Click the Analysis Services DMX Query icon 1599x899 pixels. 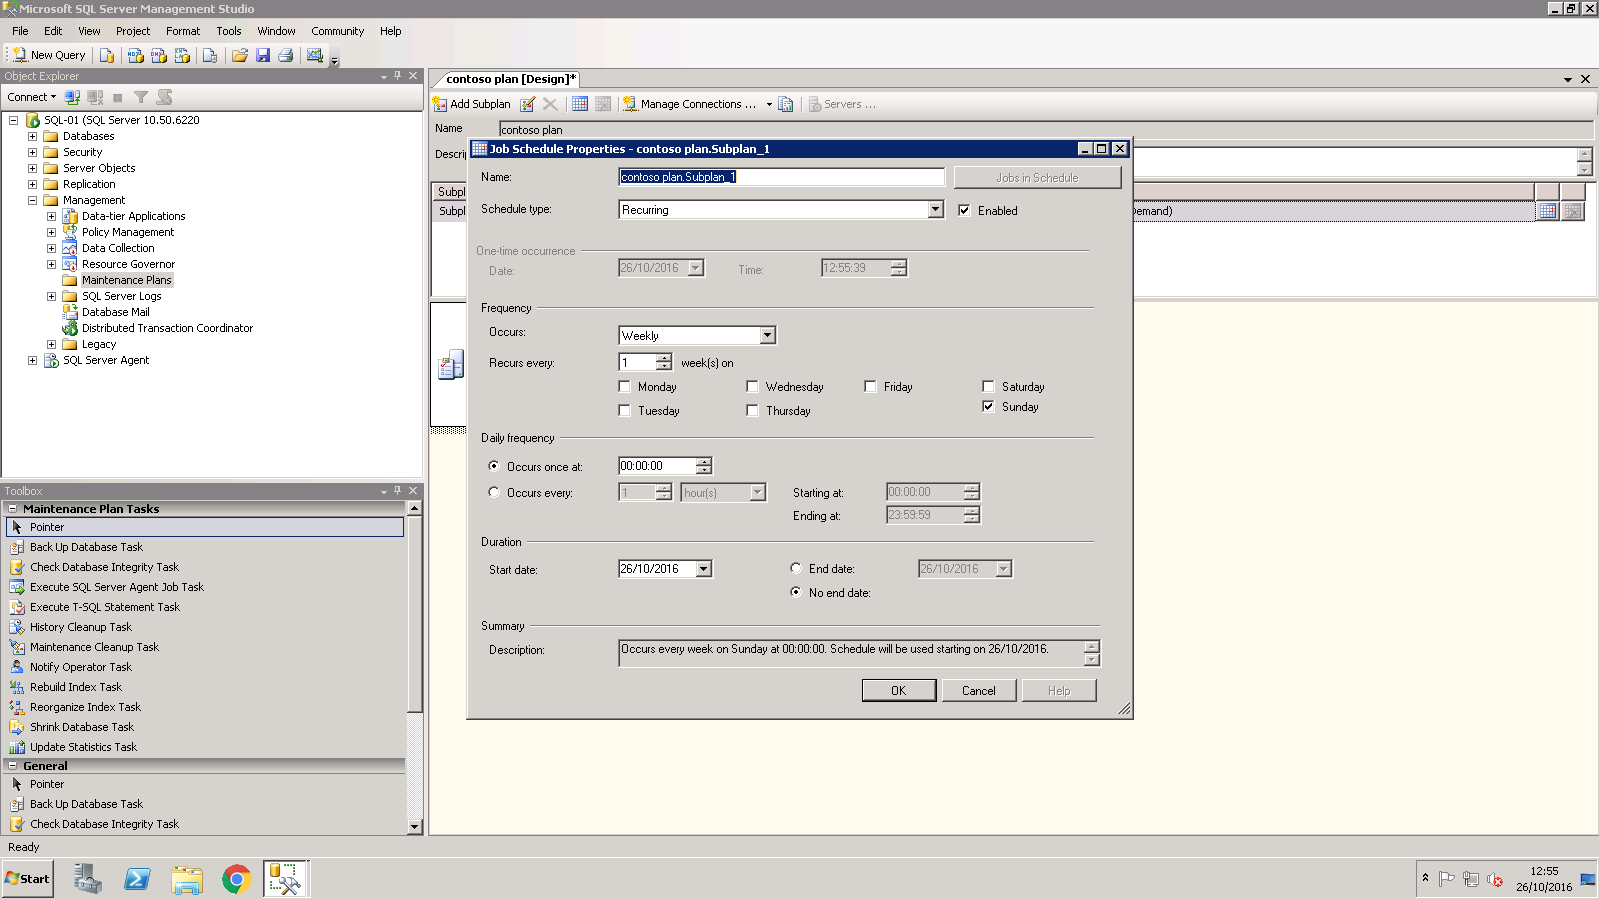(x=158, y=55)
